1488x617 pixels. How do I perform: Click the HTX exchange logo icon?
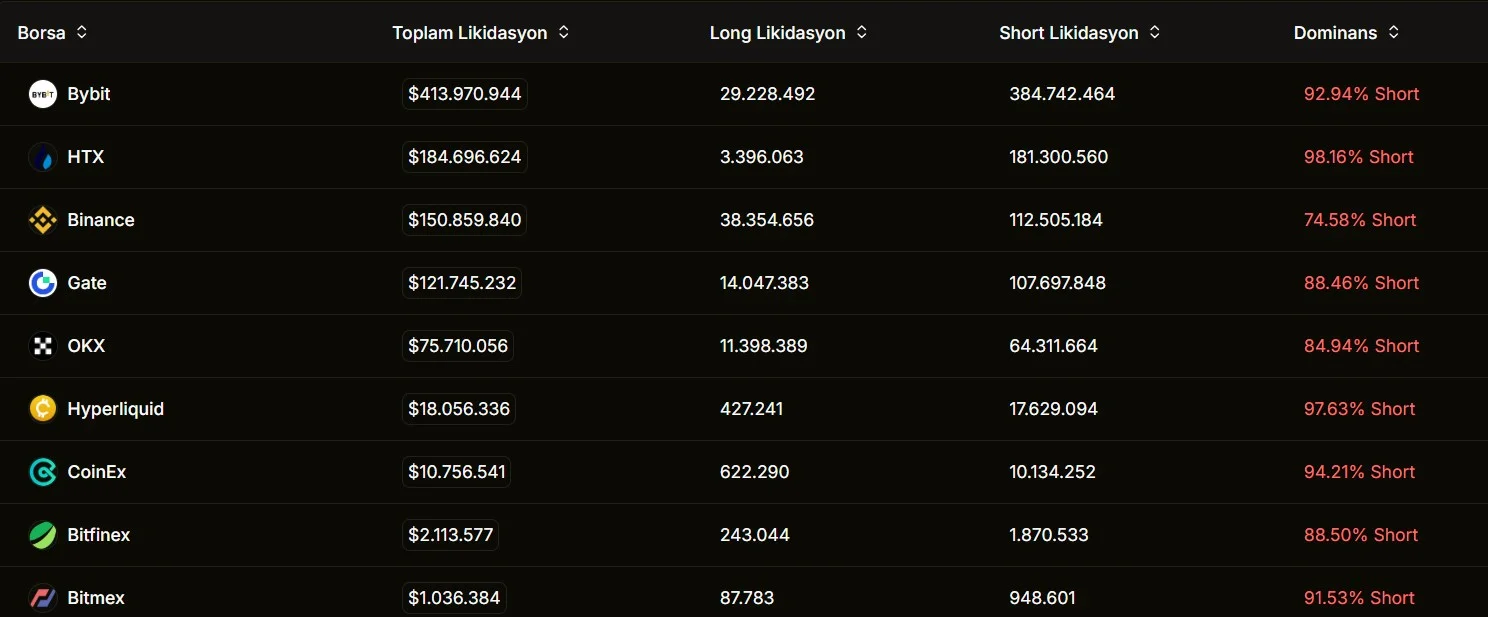43,157
